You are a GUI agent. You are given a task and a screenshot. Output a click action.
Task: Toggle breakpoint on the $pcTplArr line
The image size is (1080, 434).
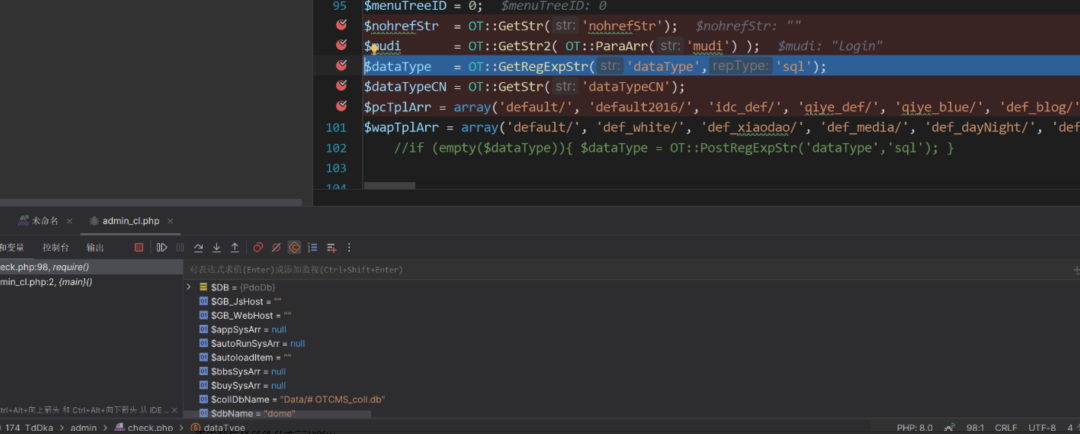341,106
